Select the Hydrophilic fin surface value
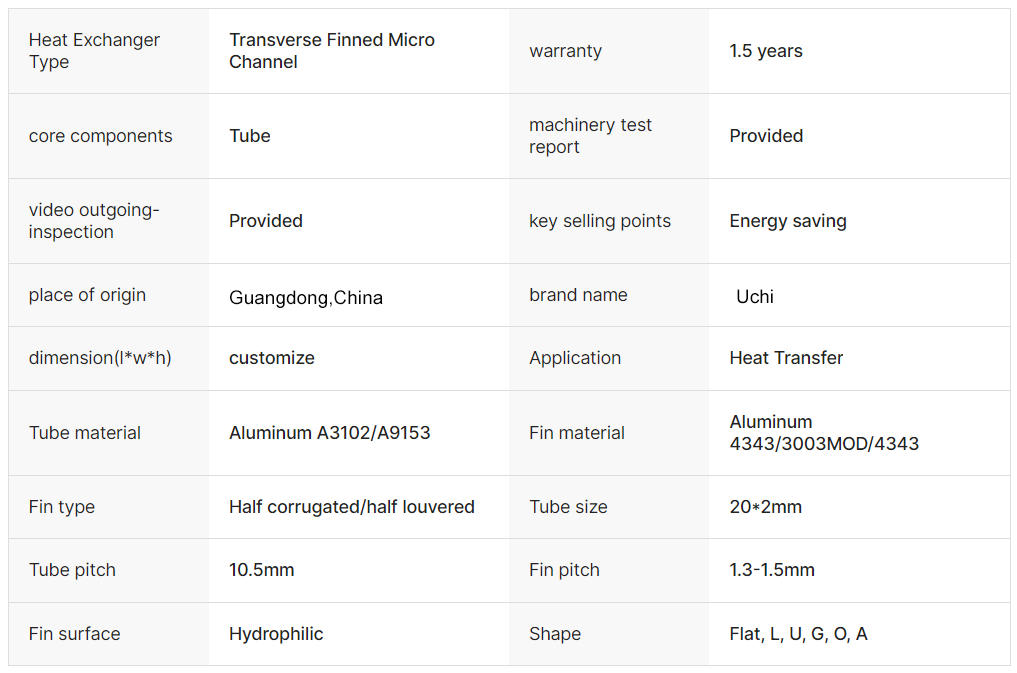The image size is (1017, 673). pyautogui.click(x=276, y=633)
